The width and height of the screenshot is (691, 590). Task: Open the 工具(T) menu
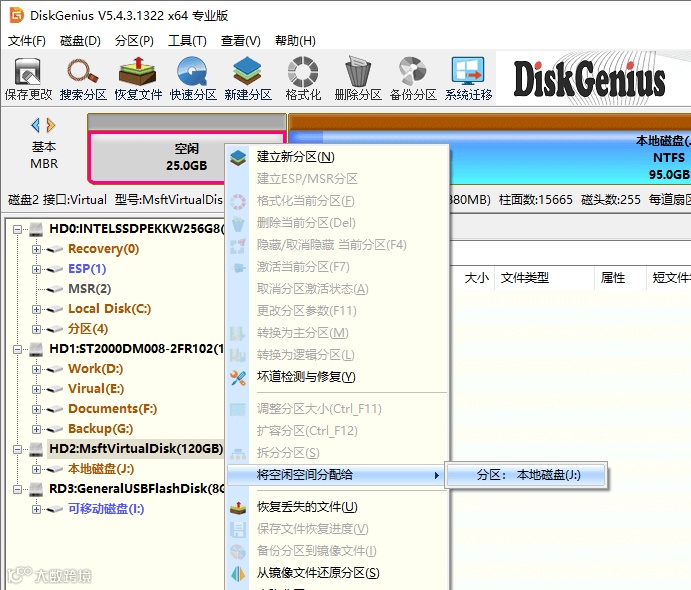(x=187, y=41)
